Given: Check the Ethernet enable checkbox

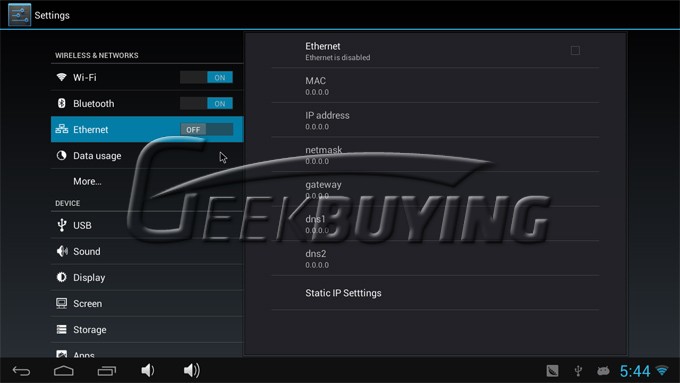Looking at the screenshot, I should pos(575,51).
